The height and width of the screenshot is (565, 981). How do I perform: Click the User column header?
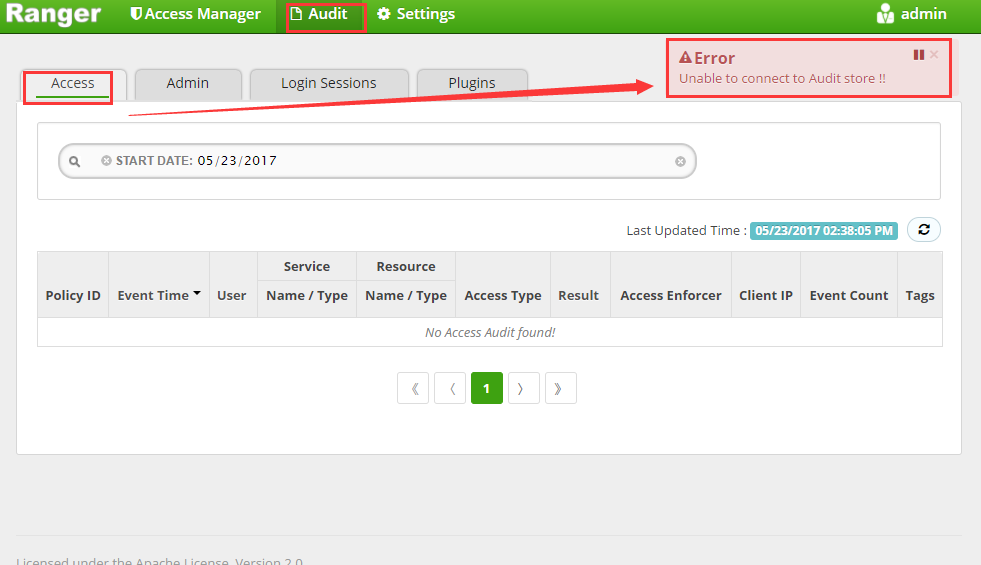point(231,295)
